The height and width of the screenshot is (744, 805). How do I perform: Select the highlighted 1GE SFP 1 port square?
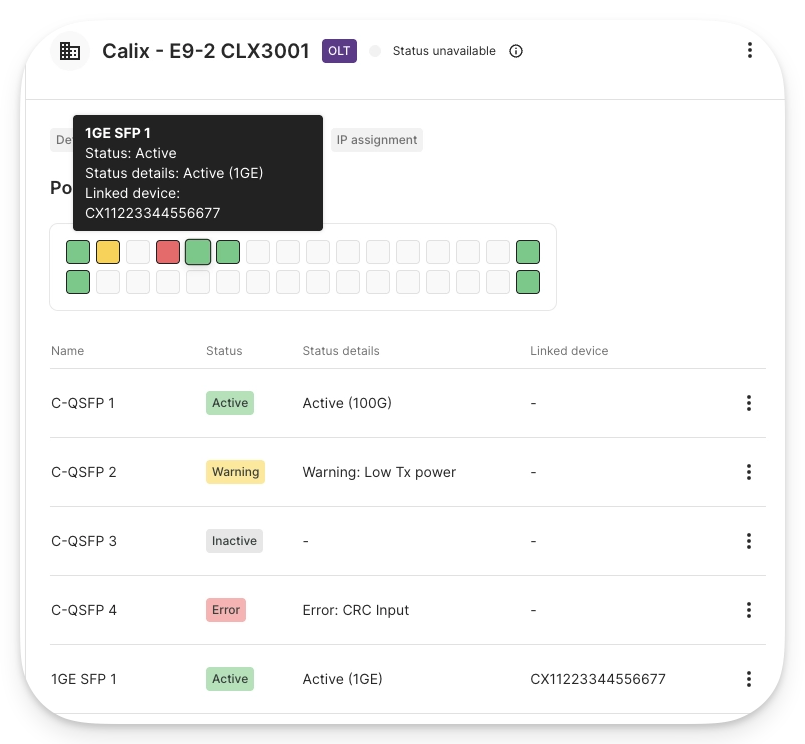[198, 252]
